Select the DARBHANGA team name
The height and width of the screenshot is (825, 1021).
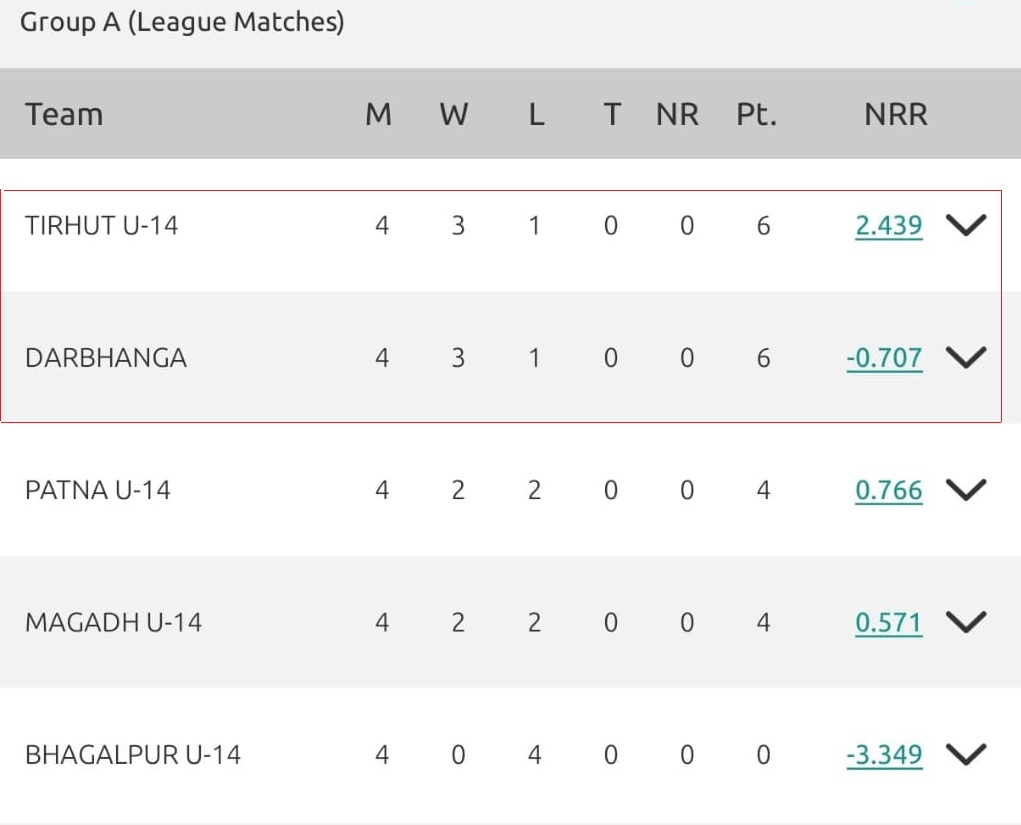tap(106, 358)
